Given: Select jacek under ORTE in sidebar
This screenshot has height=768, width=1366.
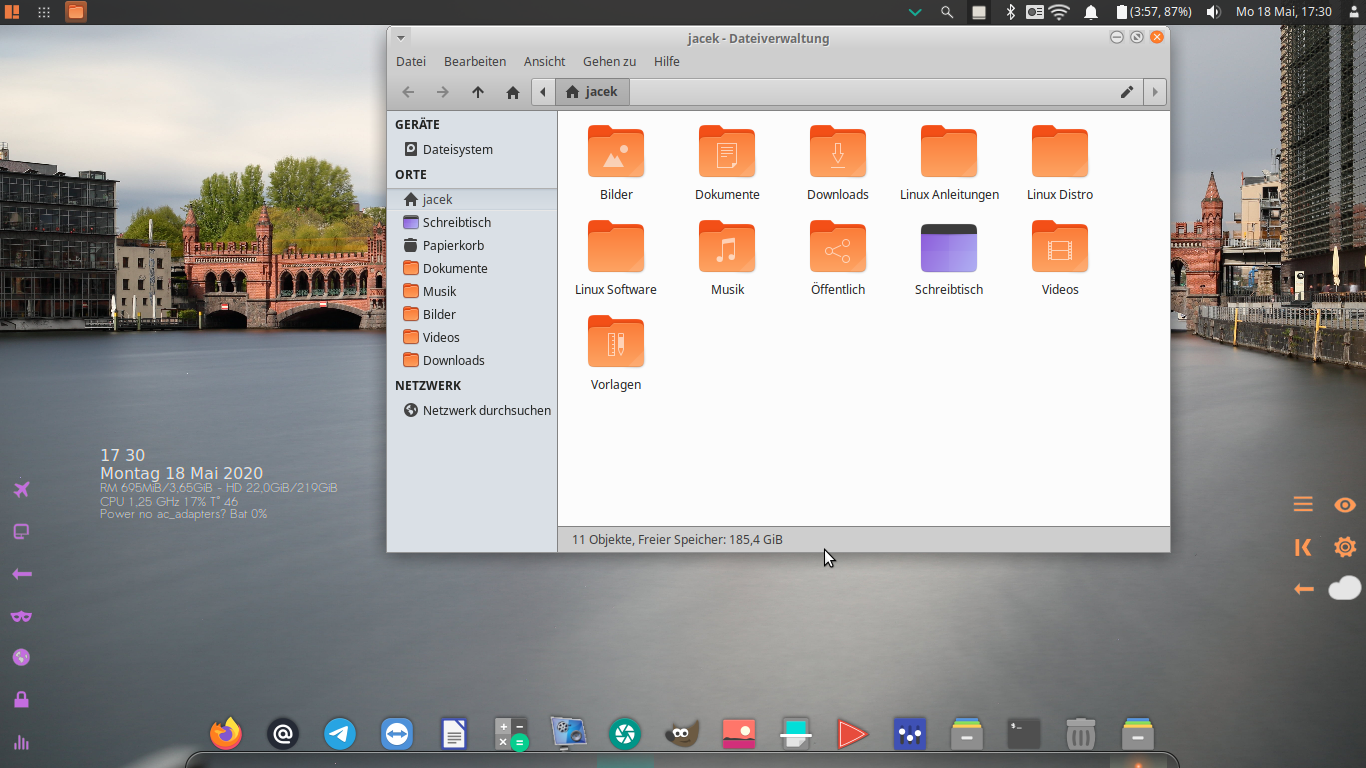Looking at the screenshot, I should (x=472, y=199).
